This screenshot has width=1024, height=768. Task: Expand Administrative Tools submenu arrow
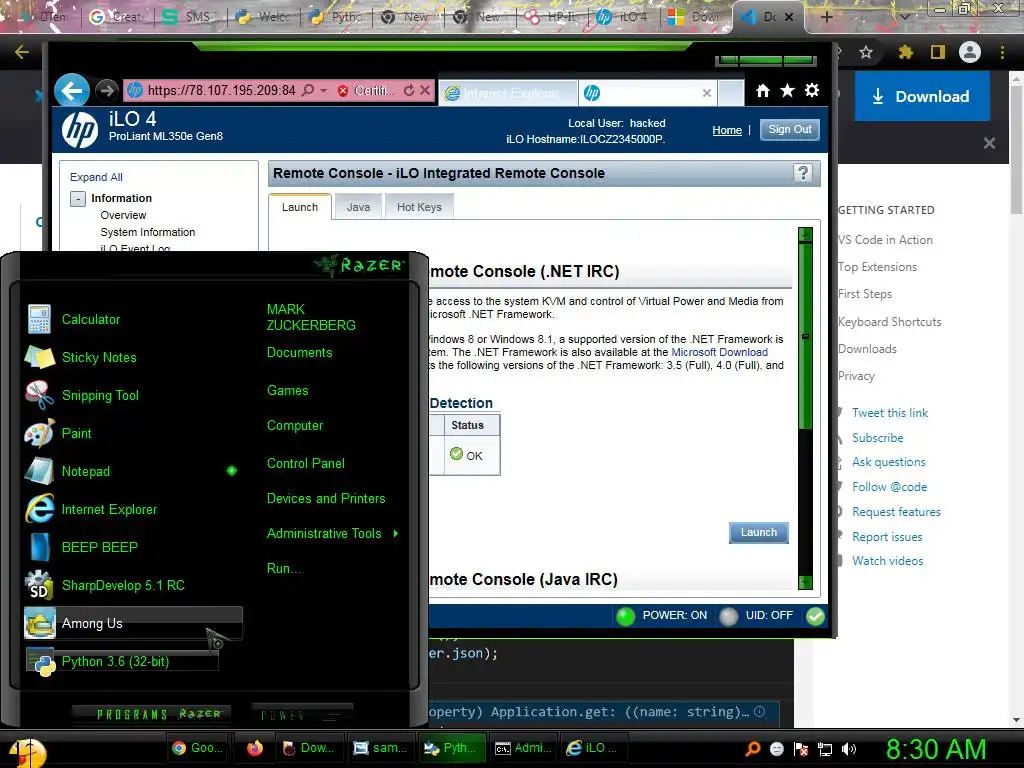point(396,534)
